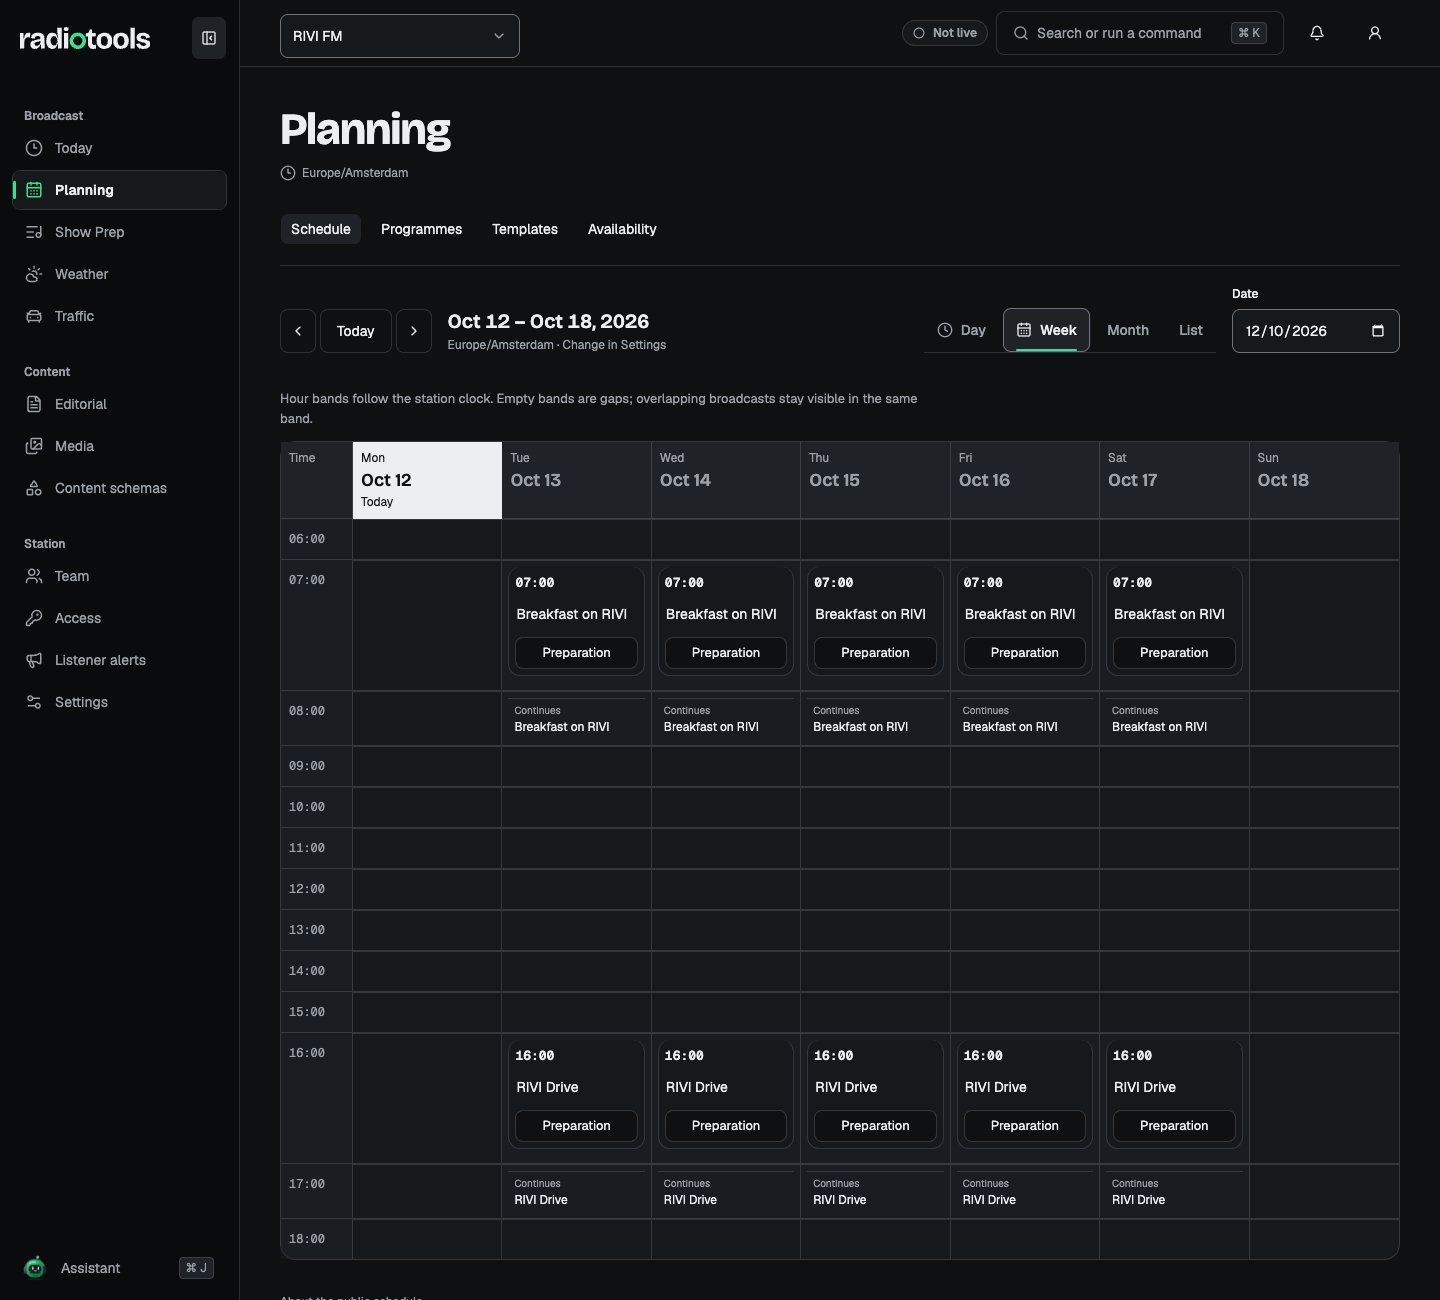Select Planning in the sidebar
The image size is (1440, 1300).
pos(119,190)
